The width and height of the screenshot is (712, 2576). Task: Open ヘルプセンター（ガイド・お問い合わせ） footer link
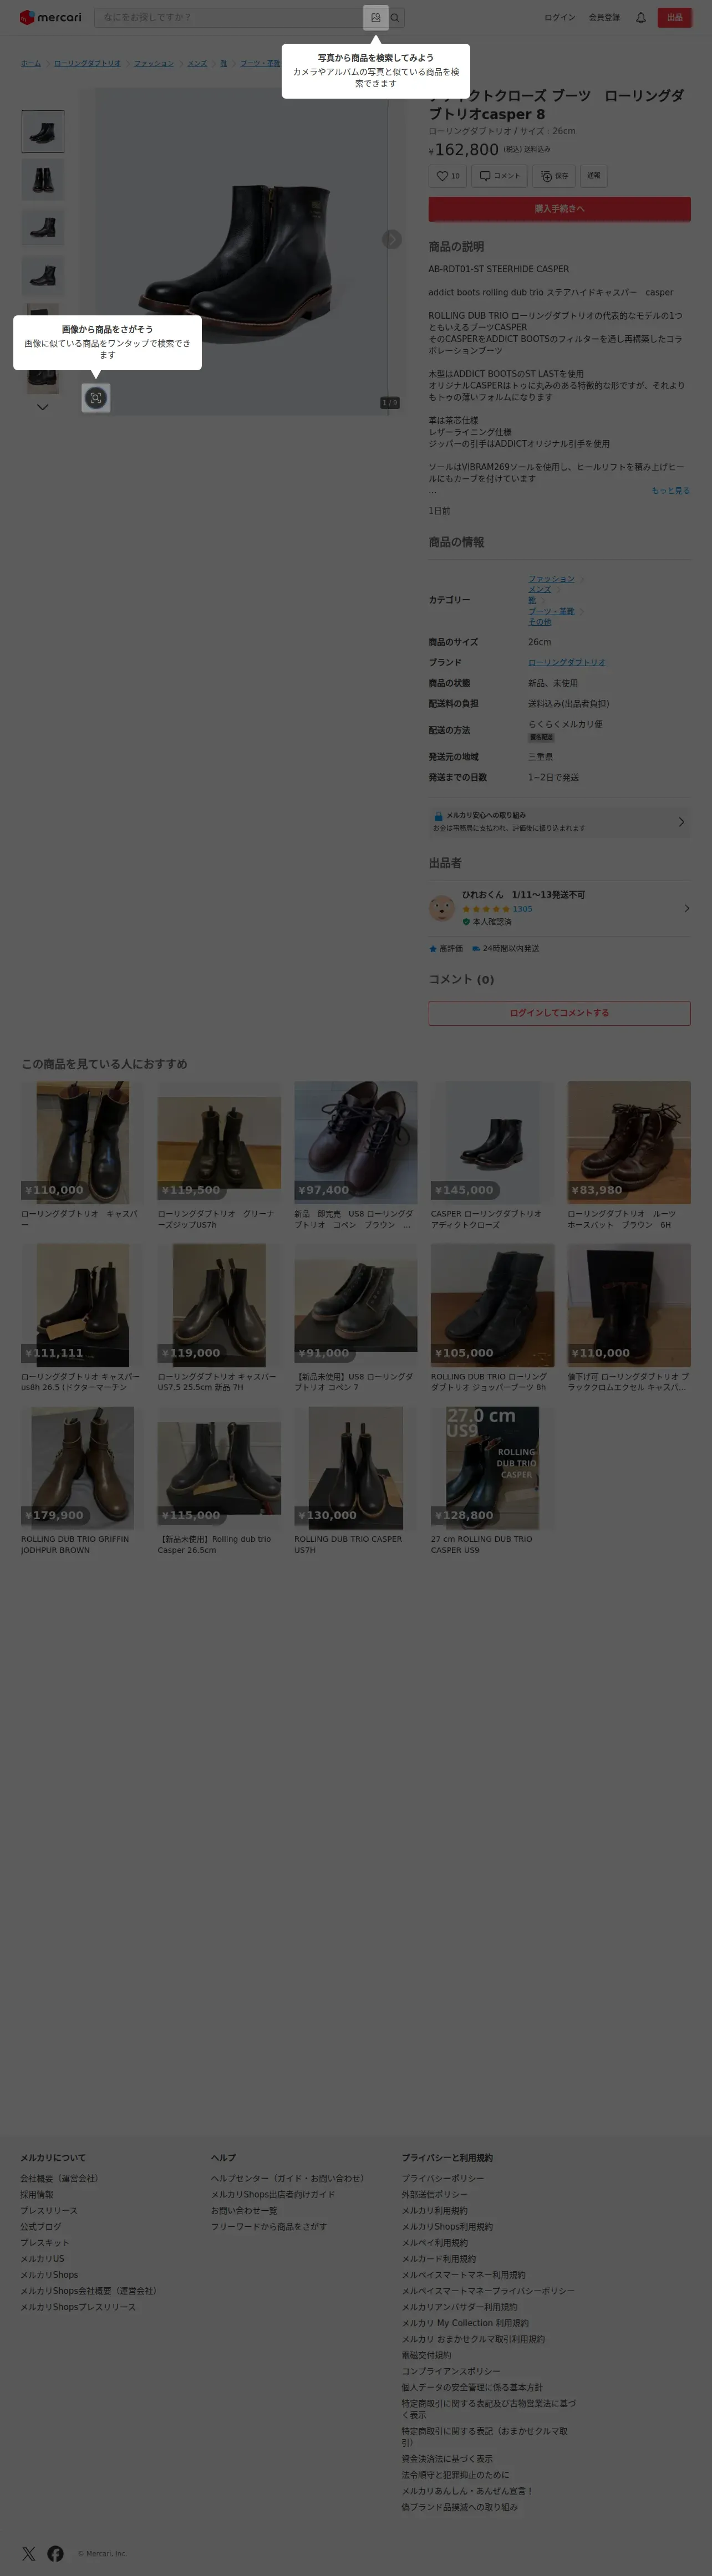point(288,2178)
